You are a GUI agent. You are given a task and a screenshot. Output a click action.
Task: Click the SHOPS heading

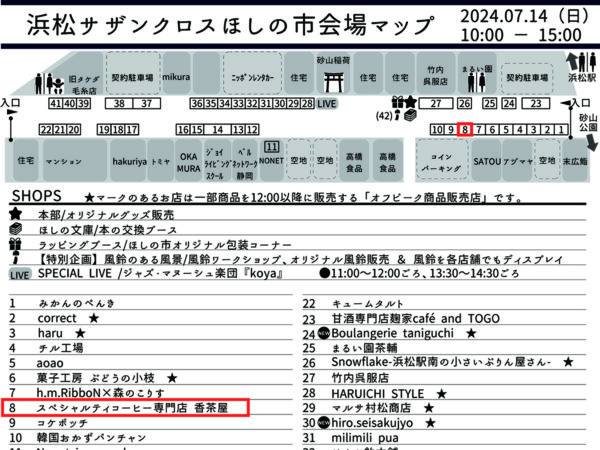pos(37,196)
